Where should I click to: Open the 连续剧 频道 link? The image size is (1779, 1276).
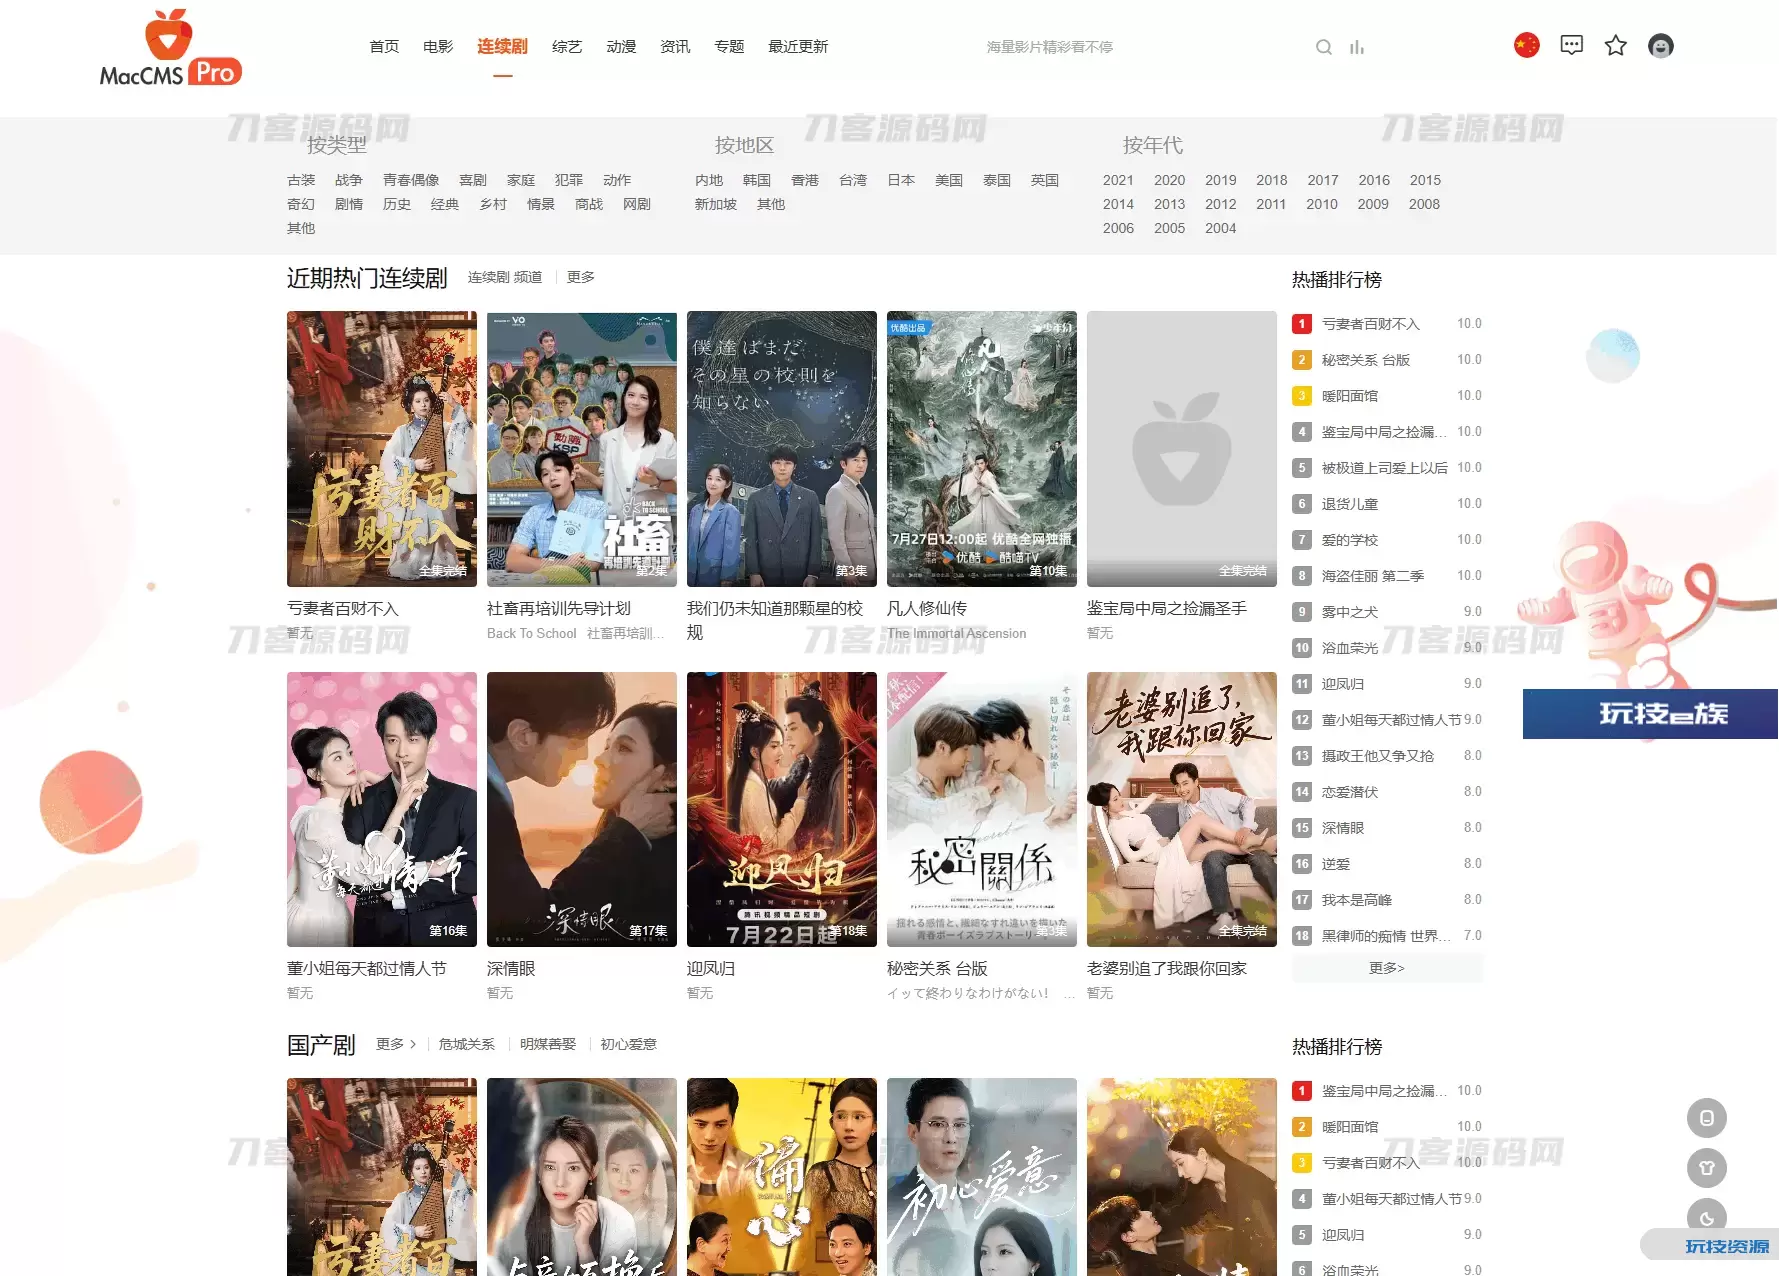pos(505,277)
